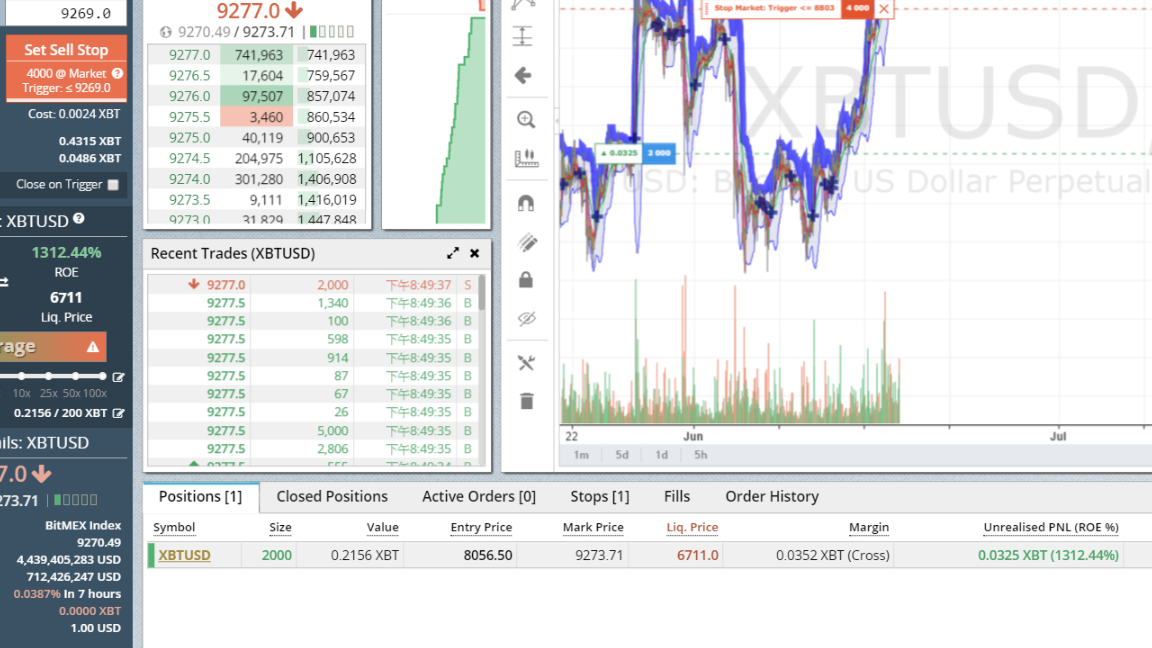The width and height of the screenshot is (1152, 648).
Task: Click the Stop Market trigger label on chart
Action: pos(774,9)
